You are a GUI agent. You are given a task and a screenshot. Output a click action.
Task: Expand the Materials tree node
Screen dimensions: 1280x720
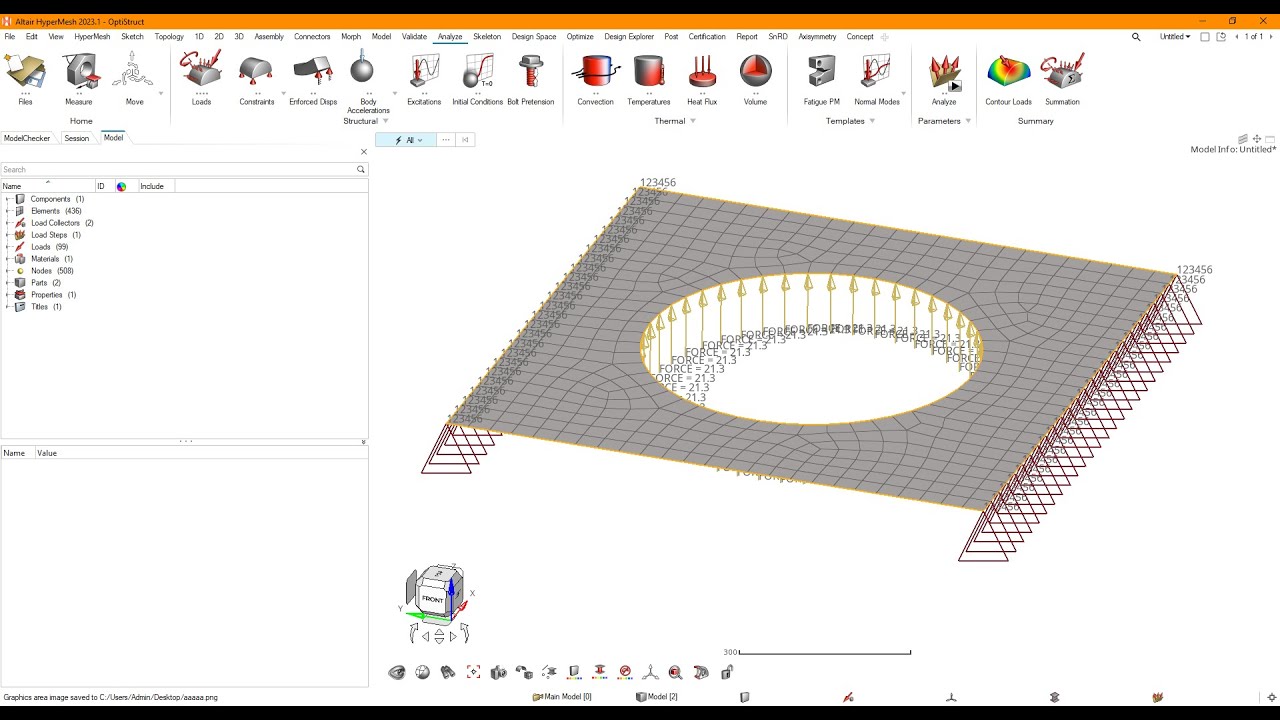7,259
